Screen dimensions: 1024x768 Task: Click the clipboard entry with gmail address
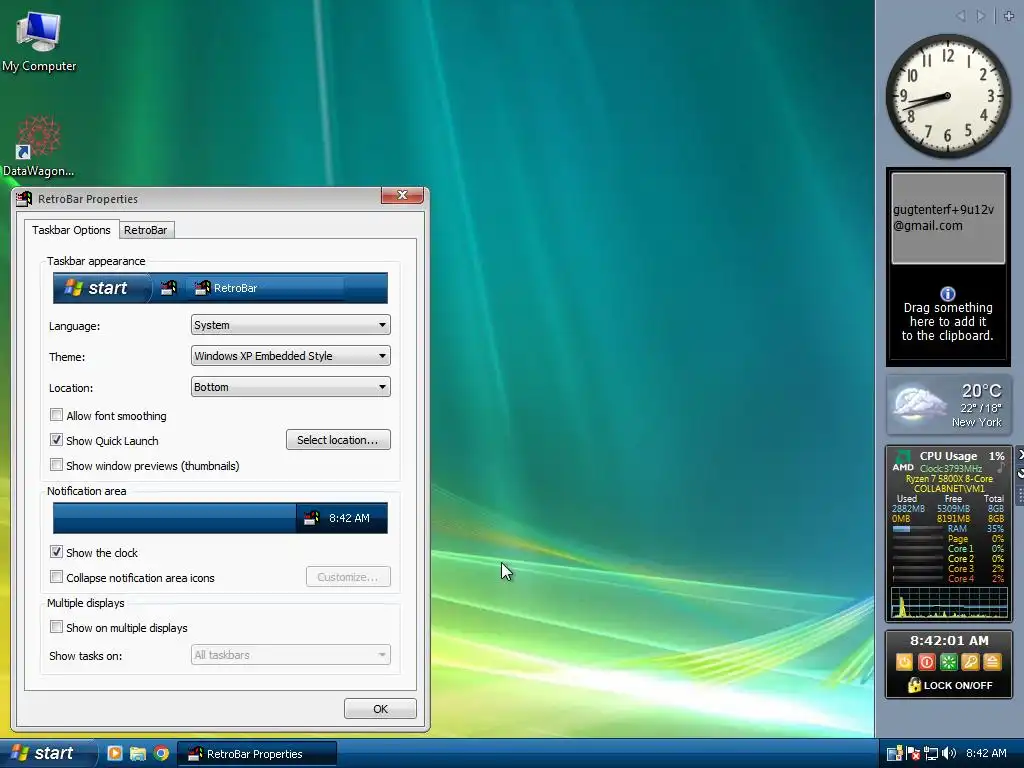point(948,217)
